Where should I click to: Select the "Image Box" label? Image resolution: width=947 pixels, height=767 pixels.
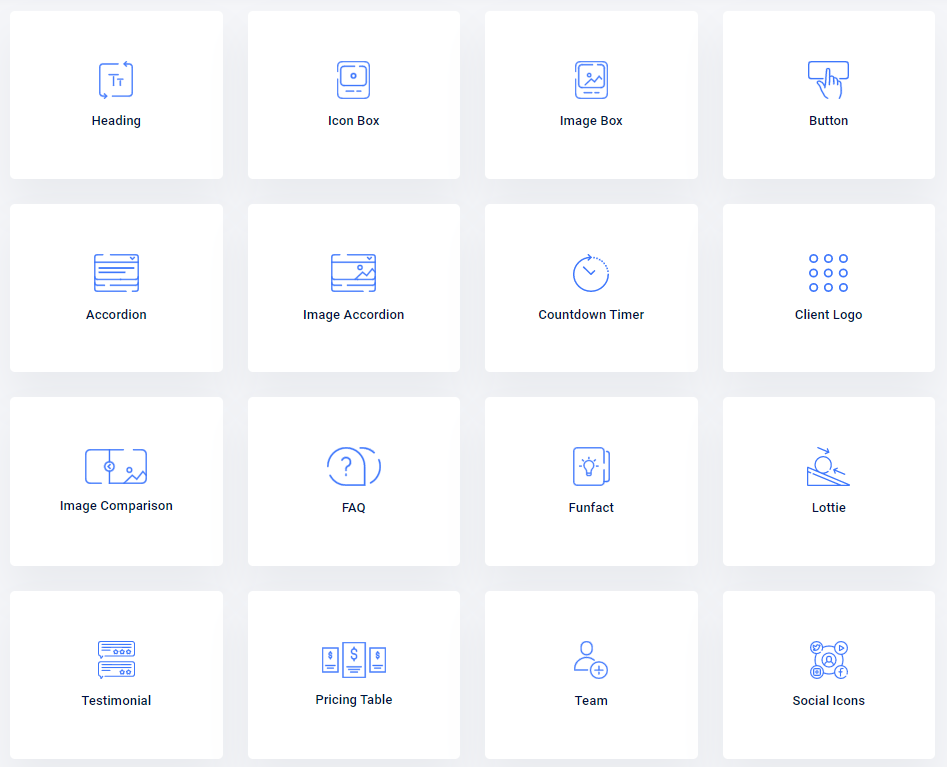click(591, 121)
